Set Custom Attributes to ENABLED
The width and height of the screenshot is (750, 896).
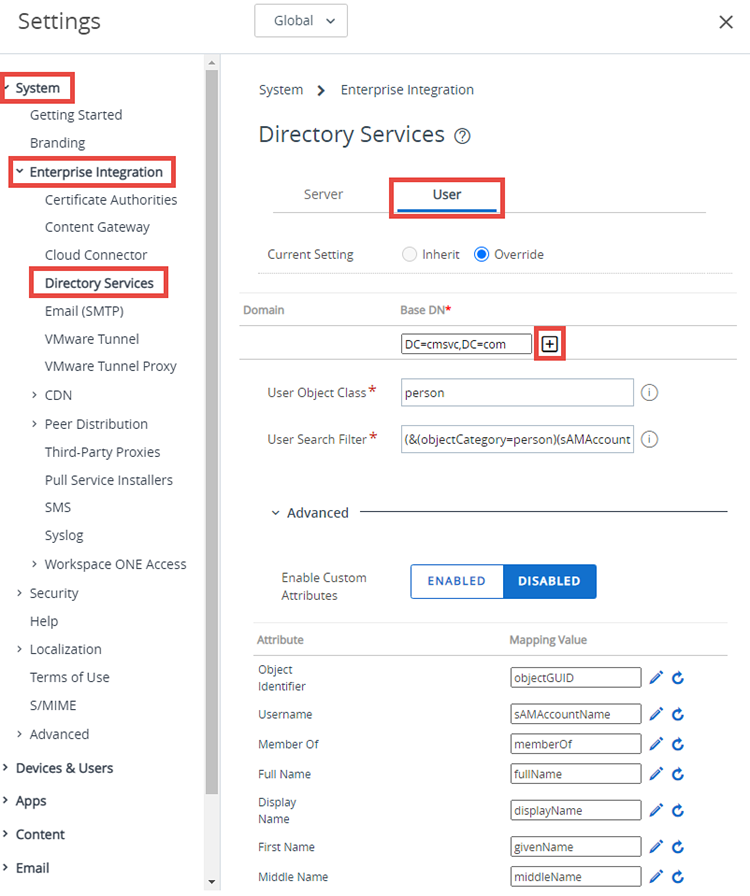pos(457,581)
